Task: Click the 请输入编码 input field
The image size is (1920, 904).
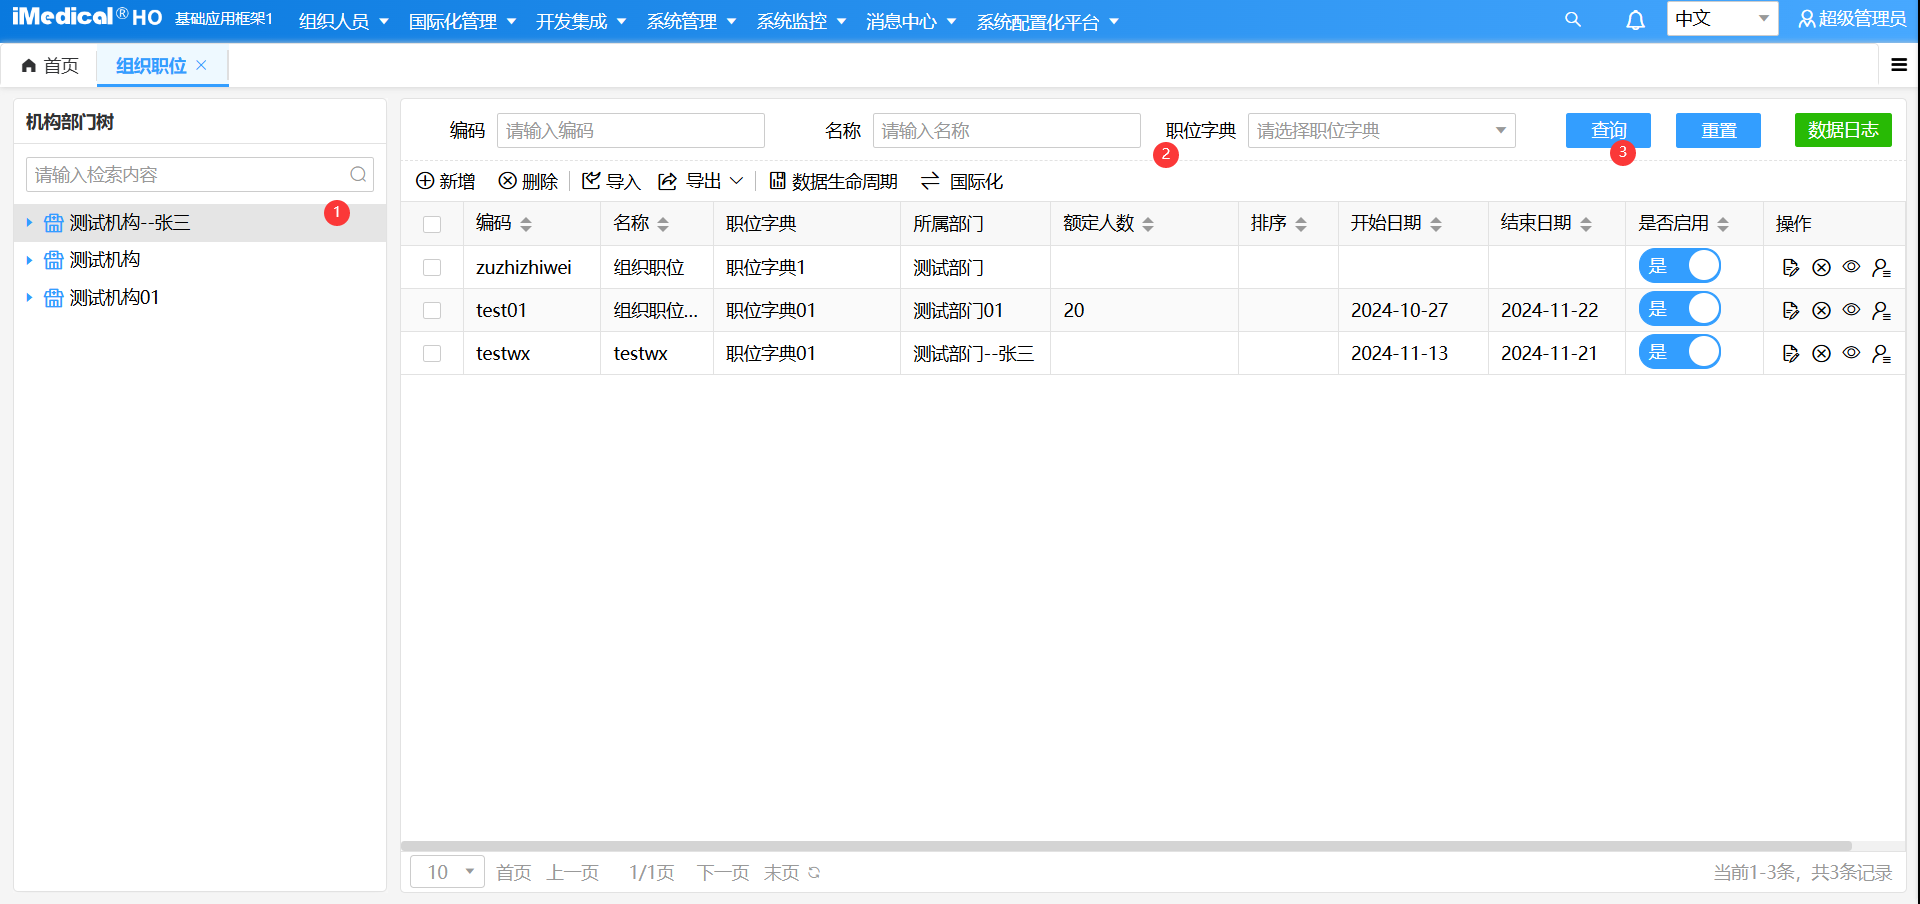Action: [631, 130]
